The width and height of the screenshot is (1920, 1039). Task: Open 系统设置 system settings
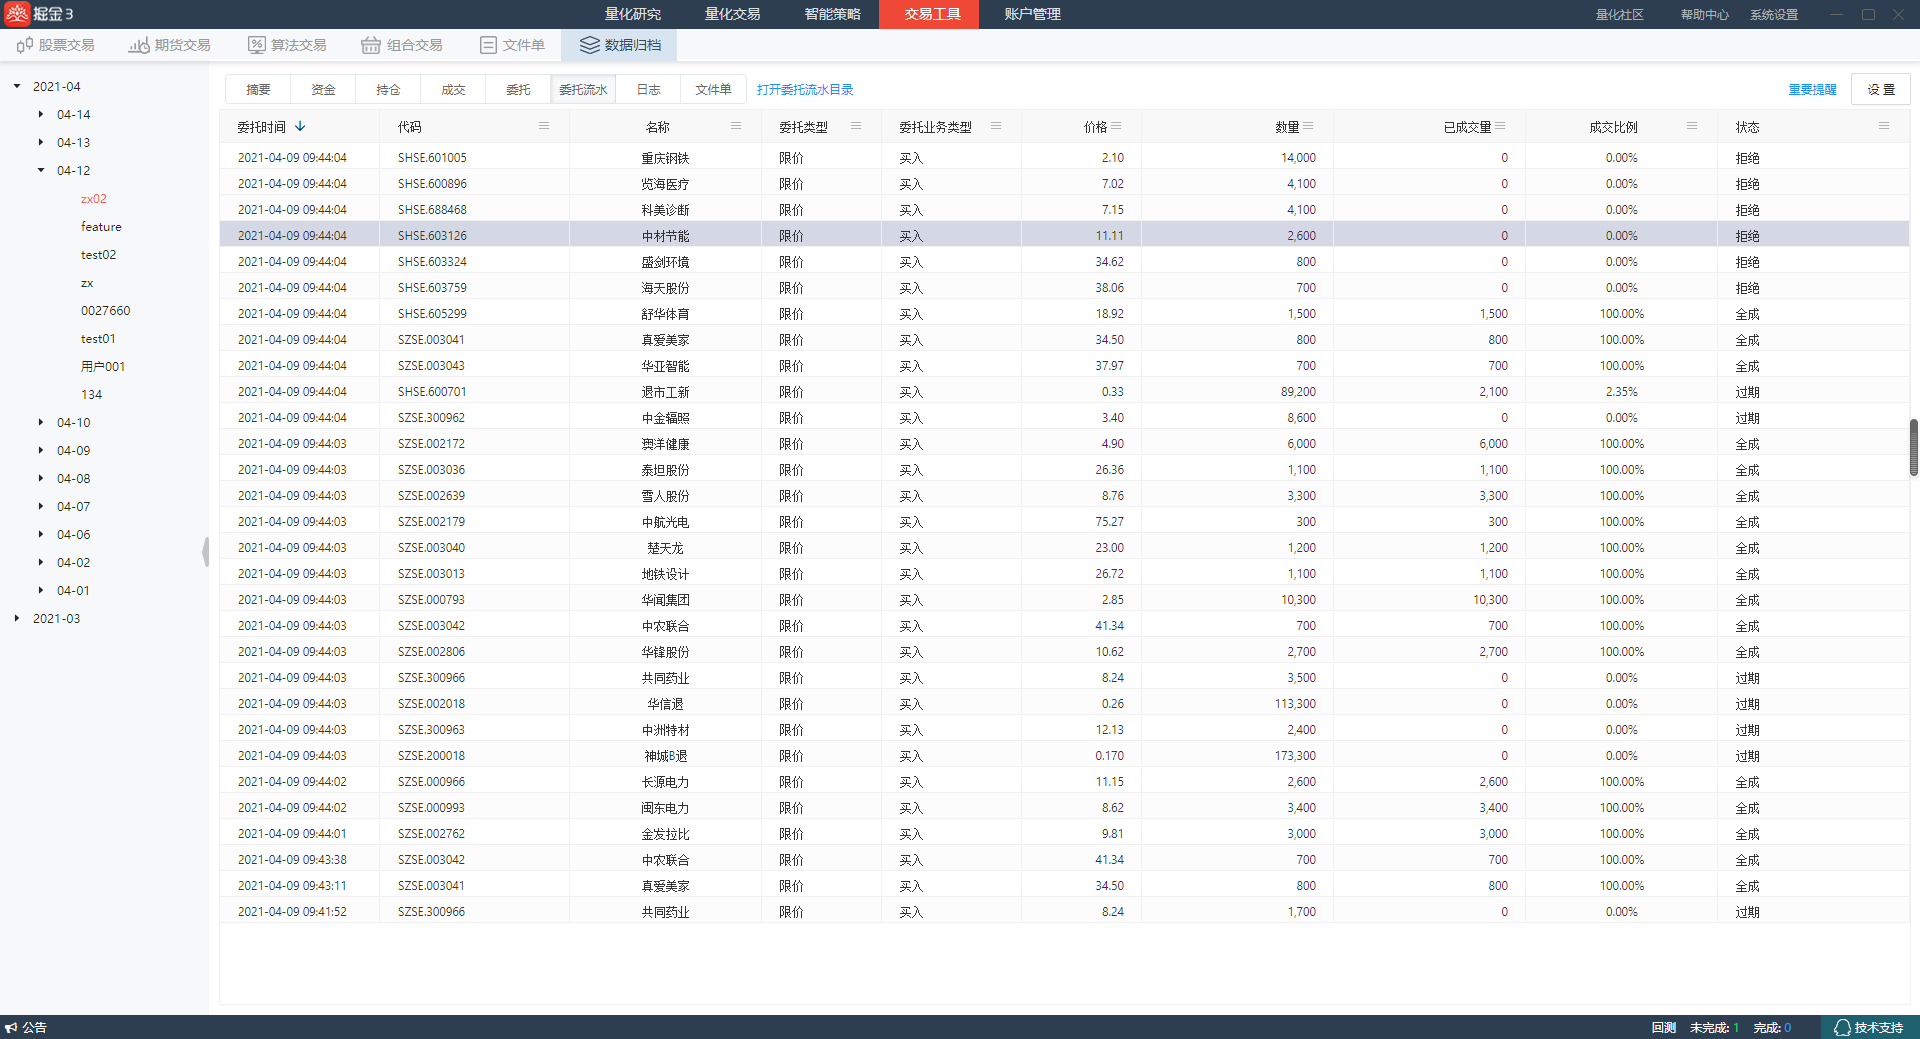pos(1773,15)
